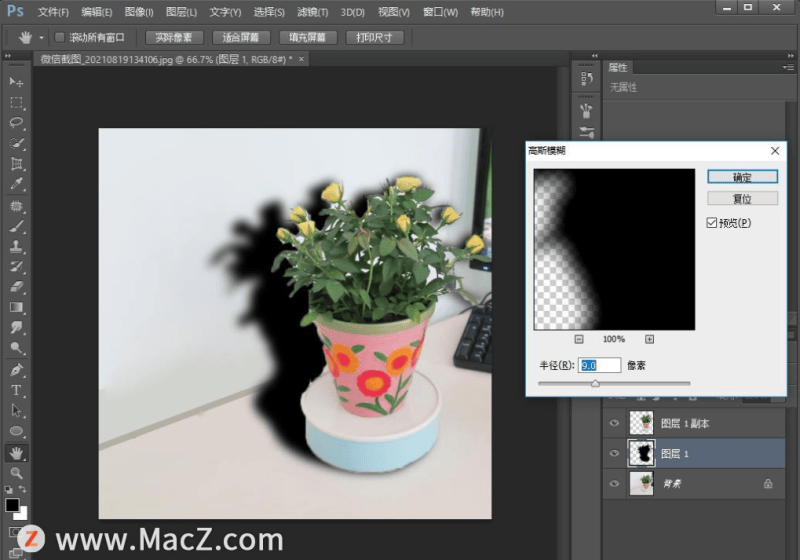Open the 文件(F) file menu
Viewport: 800px width, 560px height.
tap(53, 12)
